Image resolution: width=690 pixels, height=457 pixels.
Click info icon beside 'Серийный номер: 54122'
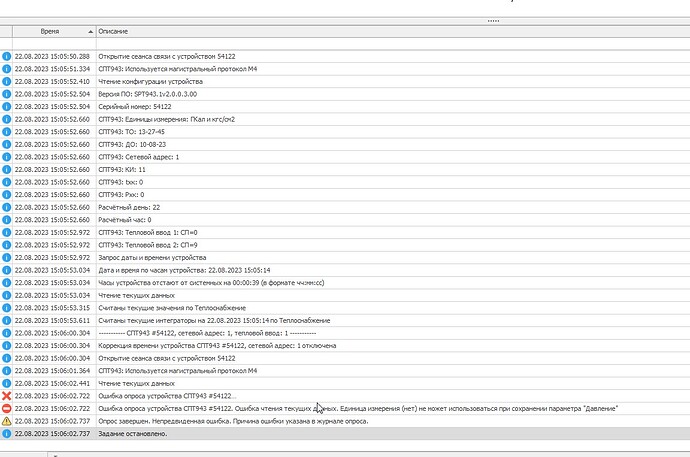click(x=7, y=106)
